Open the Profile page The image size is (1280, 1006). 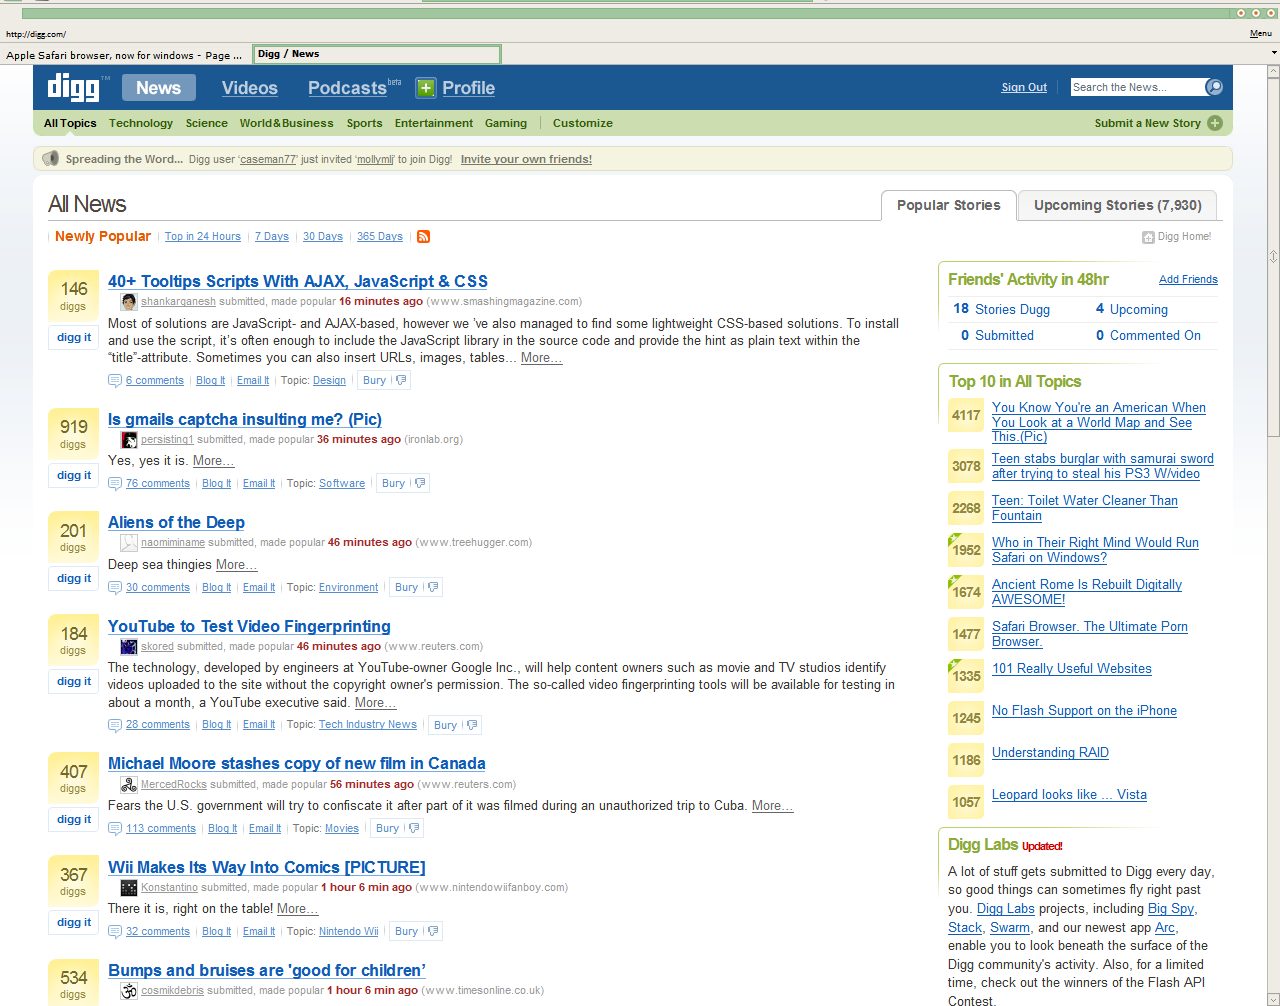[468, 88]
